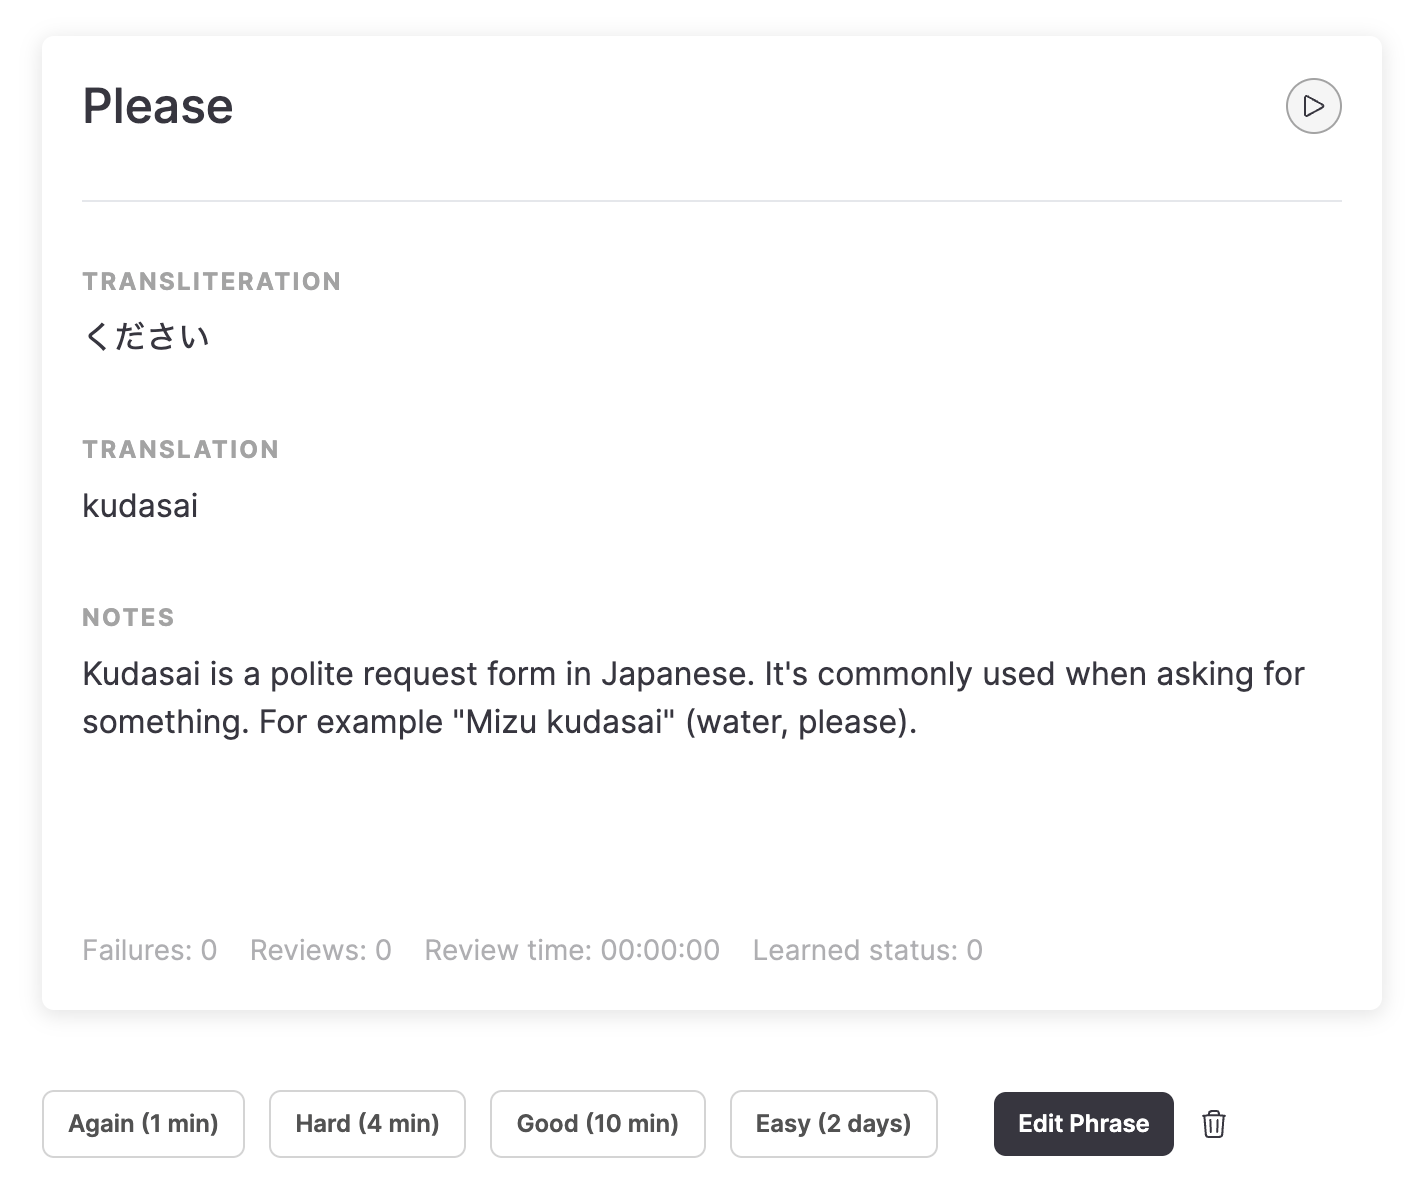Click the "Mizu kudasai" example text
The width and height of the screenshot is (1418, 1198).
click(564, 722)
